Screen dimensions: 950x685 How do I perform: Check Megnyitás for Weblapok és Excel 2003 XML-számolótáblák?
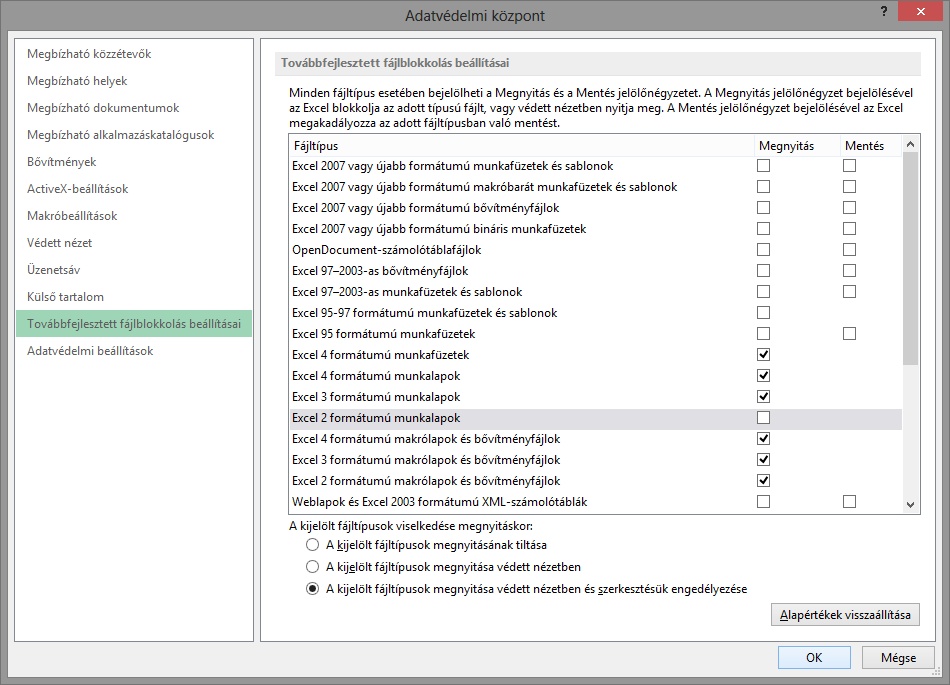pos(763,501)
